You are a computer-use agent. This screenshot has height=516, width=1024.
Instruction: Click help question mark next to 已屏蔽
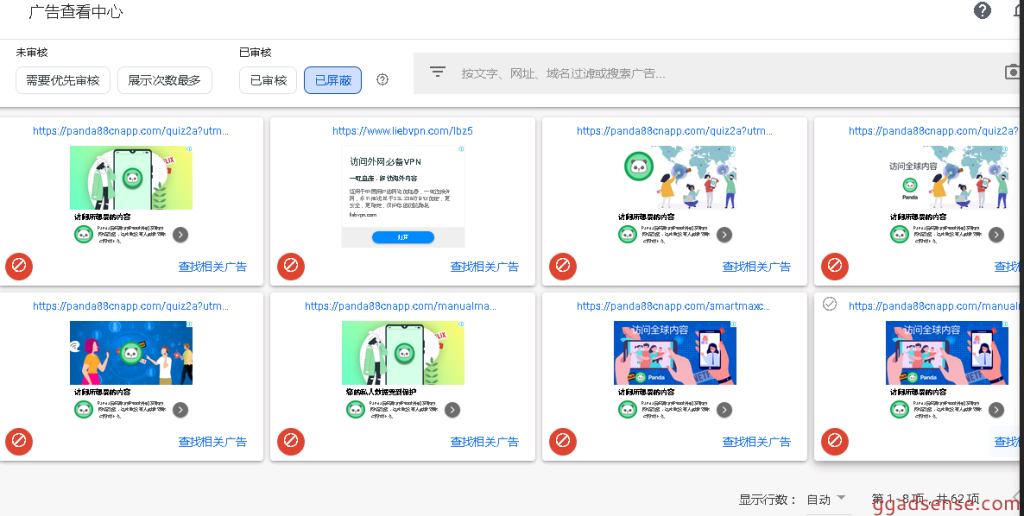tap(382, 80)
